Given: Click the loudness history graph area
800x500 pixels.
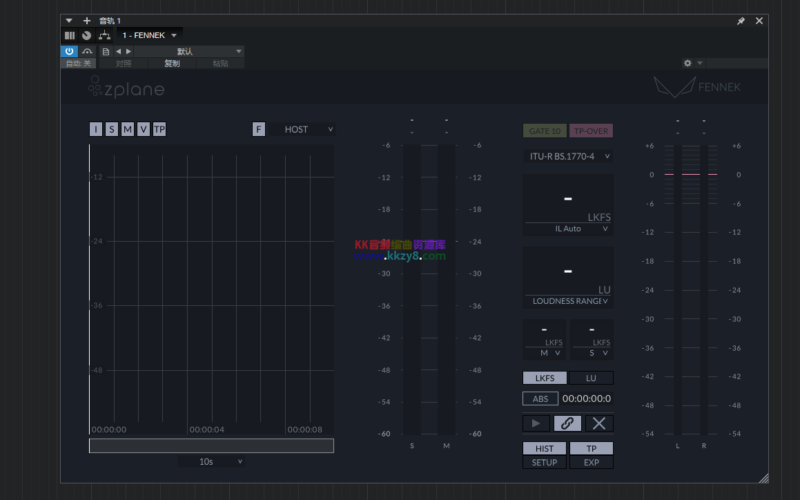Looking at the screenshot, I should 212,289.
